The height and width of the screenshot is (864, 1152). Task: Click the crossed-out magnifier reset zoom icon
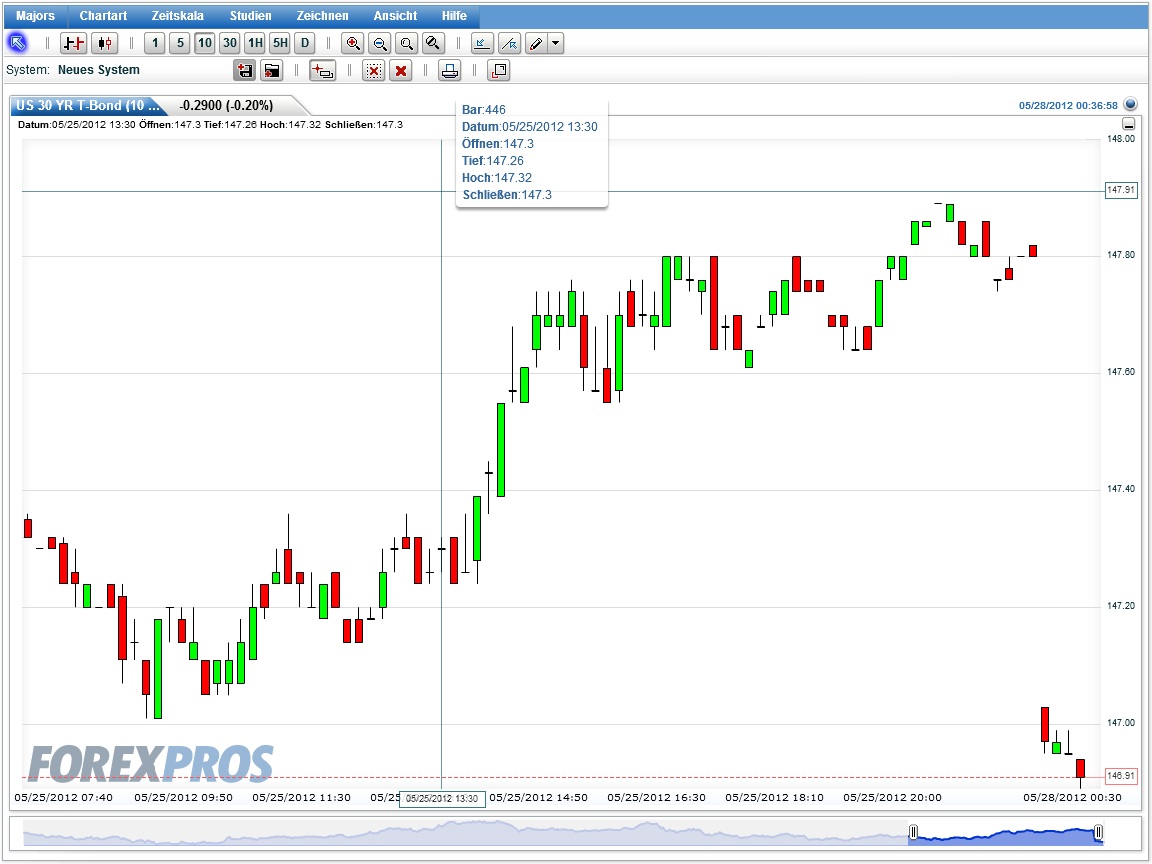click(433, 43)
